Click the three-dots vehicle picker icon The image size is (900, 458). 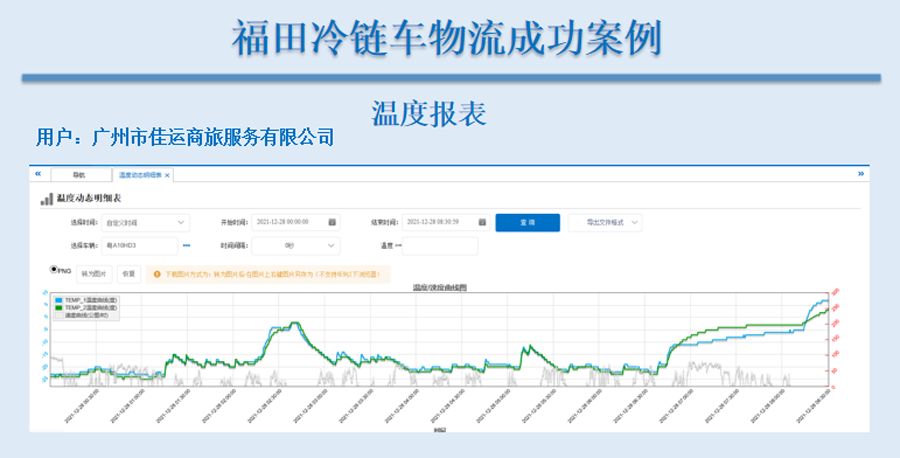click(187, 246)
